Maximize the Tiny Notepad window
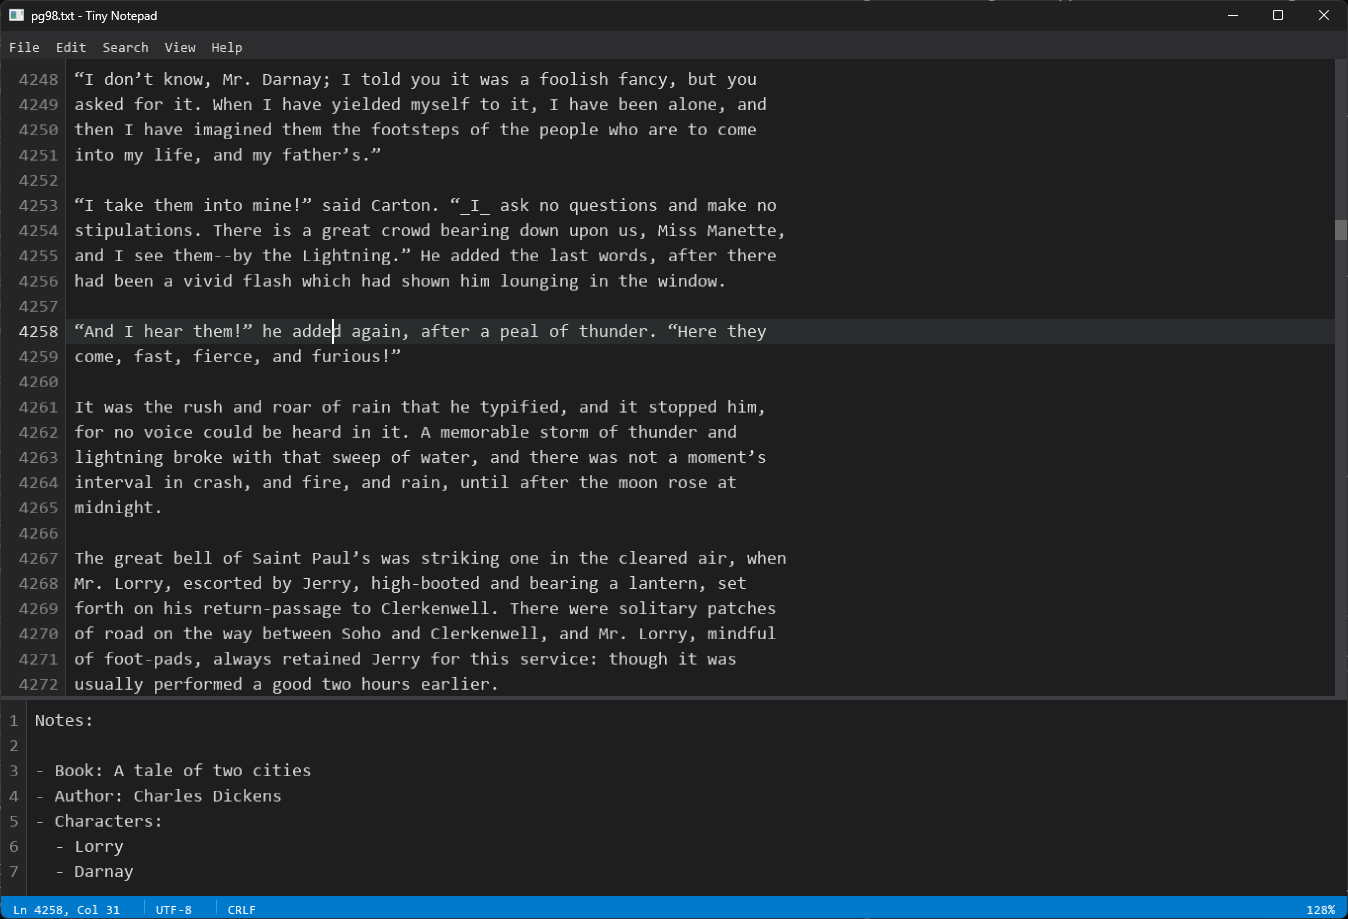This screenshot has height=919, width=1348. coord(1278,15)
